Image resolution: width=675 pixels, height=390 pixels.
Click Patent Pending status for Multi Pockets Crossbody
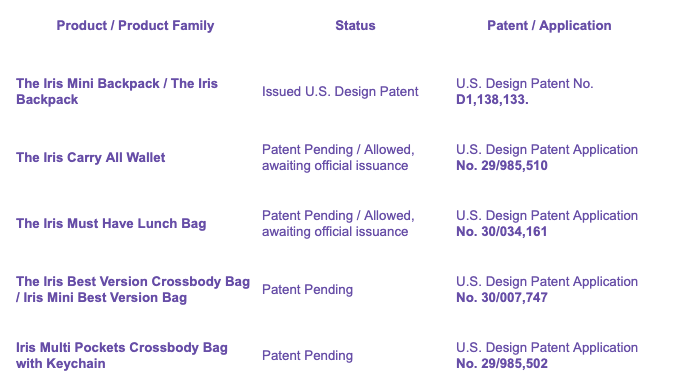coord(307,355)
